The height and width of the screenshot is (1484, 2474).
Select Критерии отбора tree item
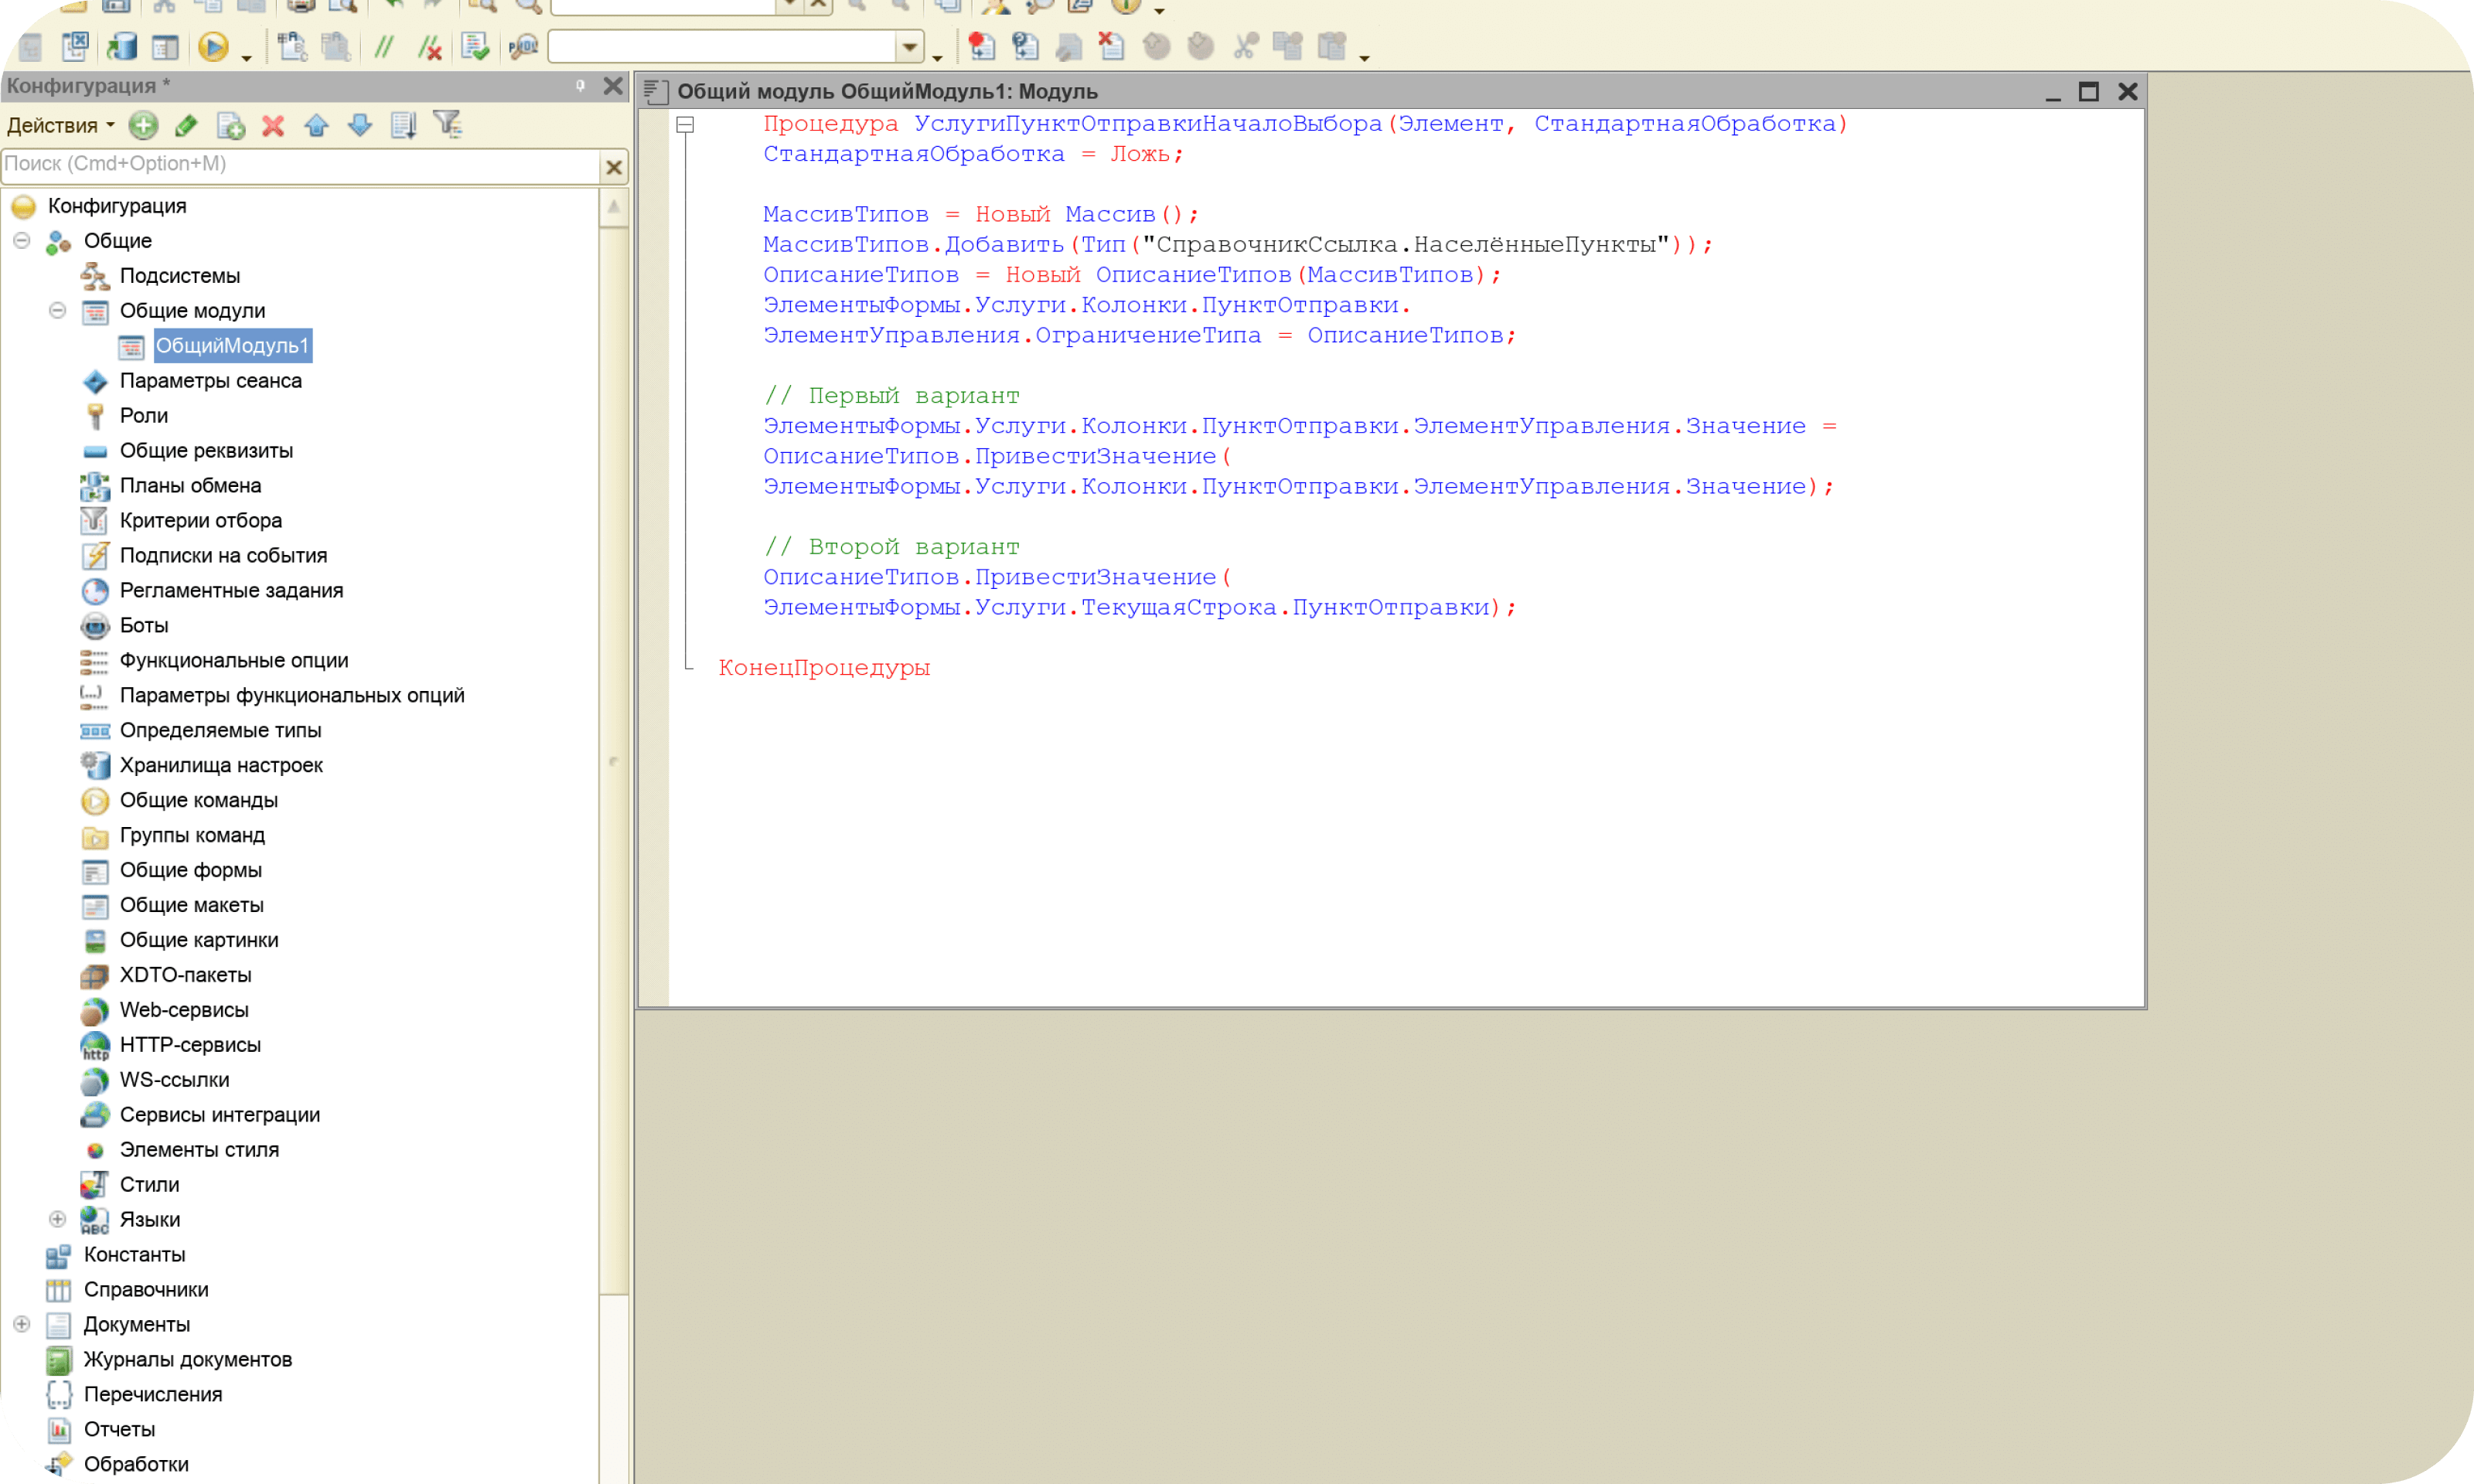point(201,521)
